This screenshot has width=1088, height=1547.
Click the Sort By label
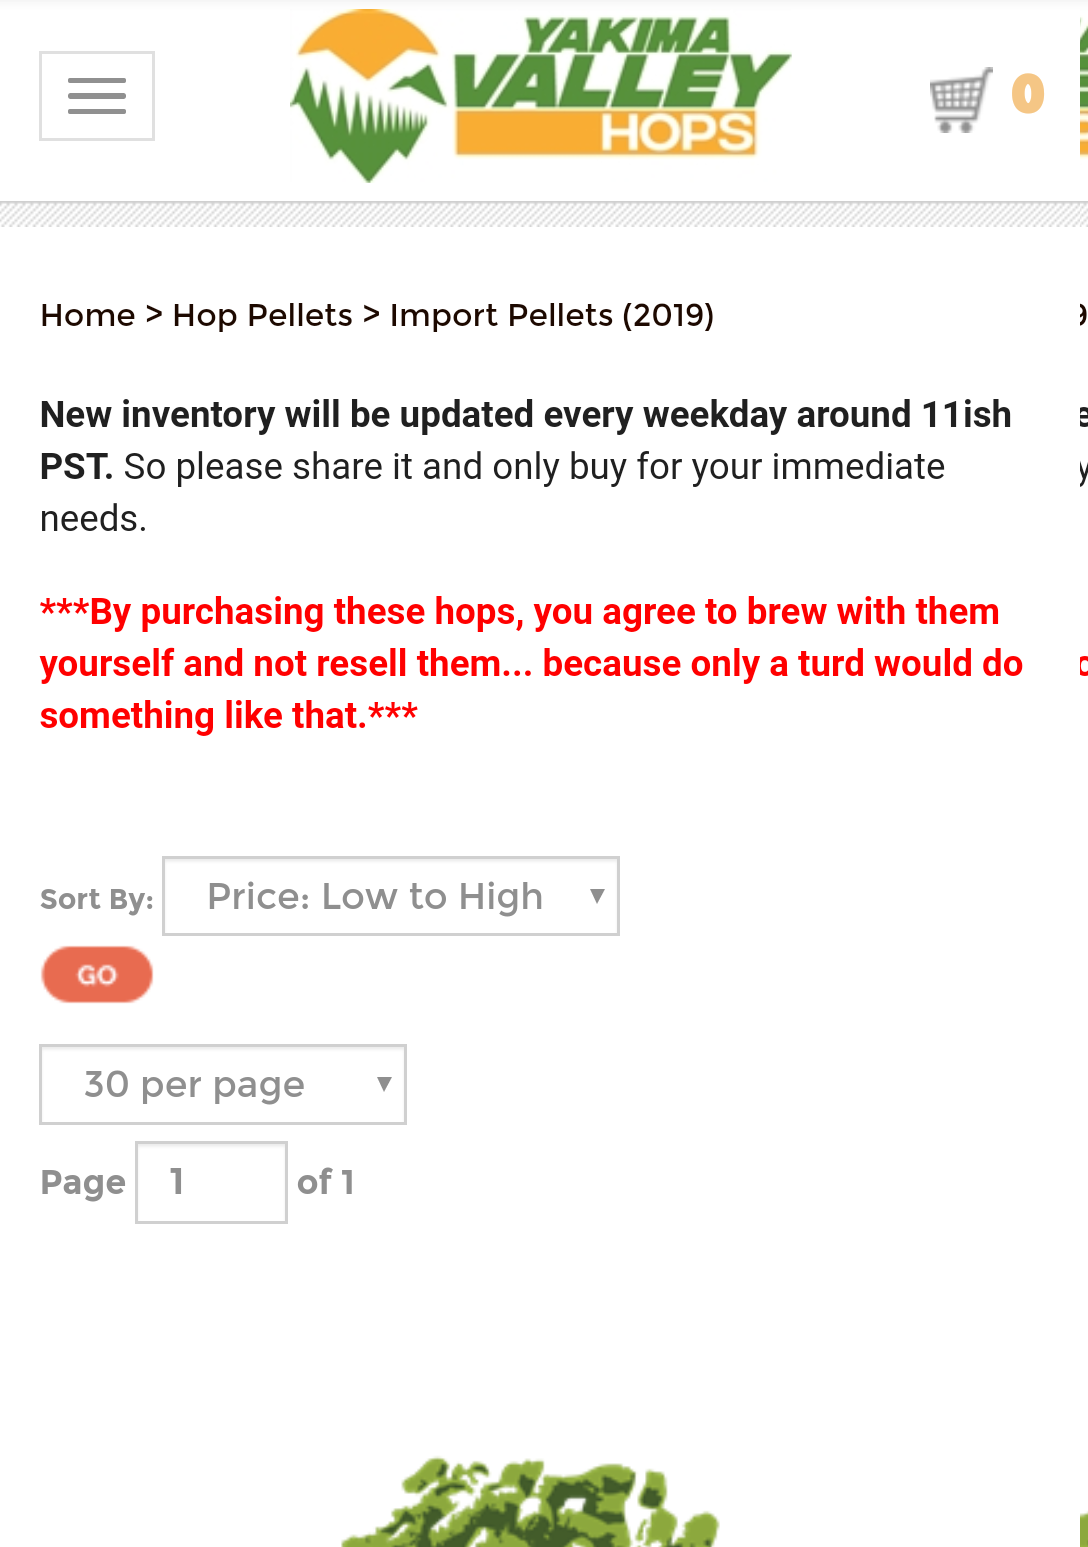[x=97, y=899]
